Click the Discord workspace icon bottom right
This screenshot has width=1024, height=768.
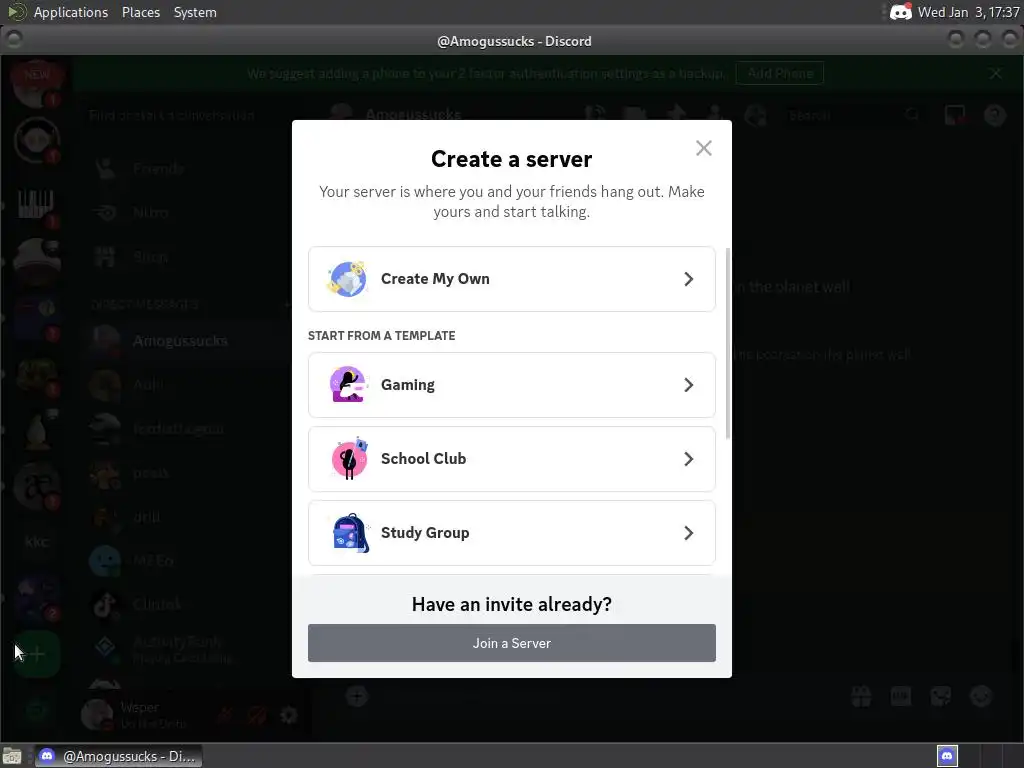[947, 756]
